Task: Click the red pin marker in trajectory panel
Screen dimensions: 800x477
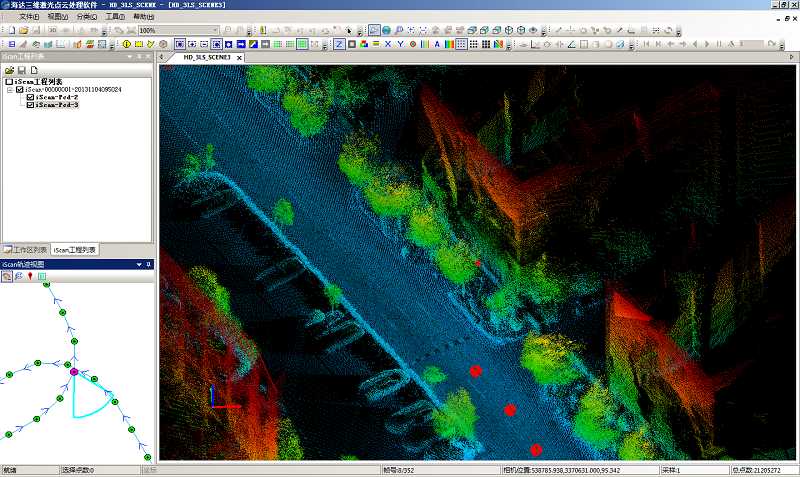Action: point(30,275)
